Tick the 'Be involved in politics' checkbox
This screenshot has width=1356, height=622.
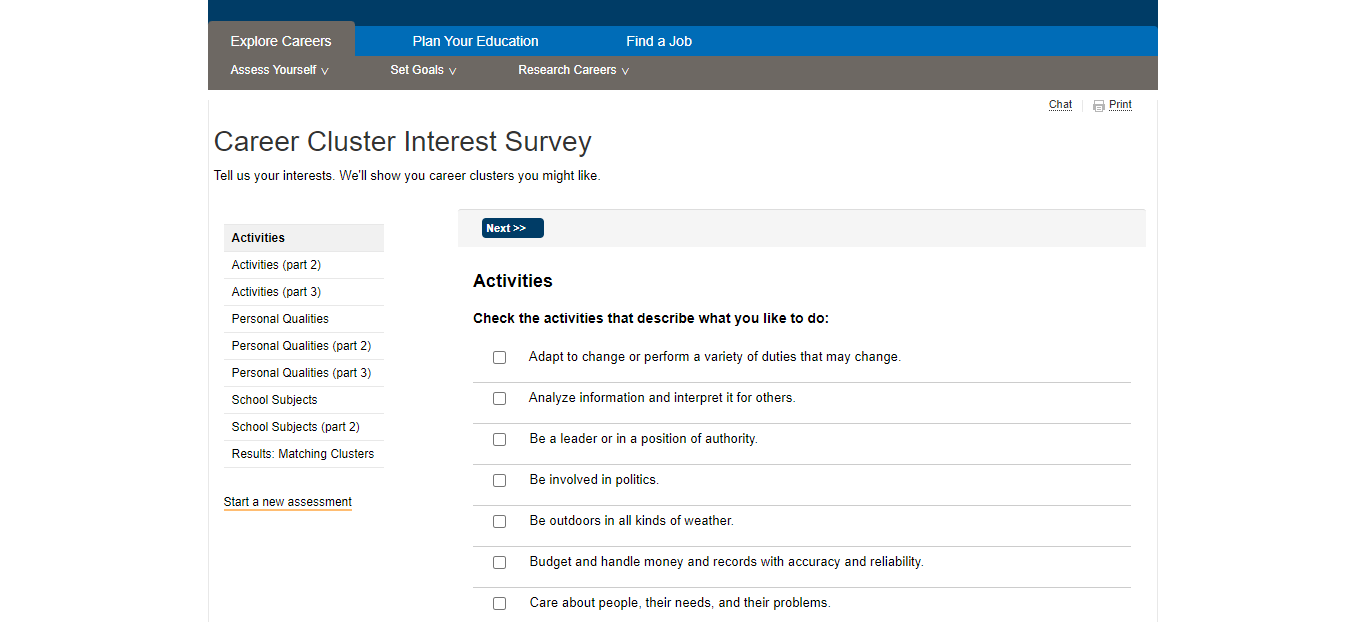pos(500,480)
